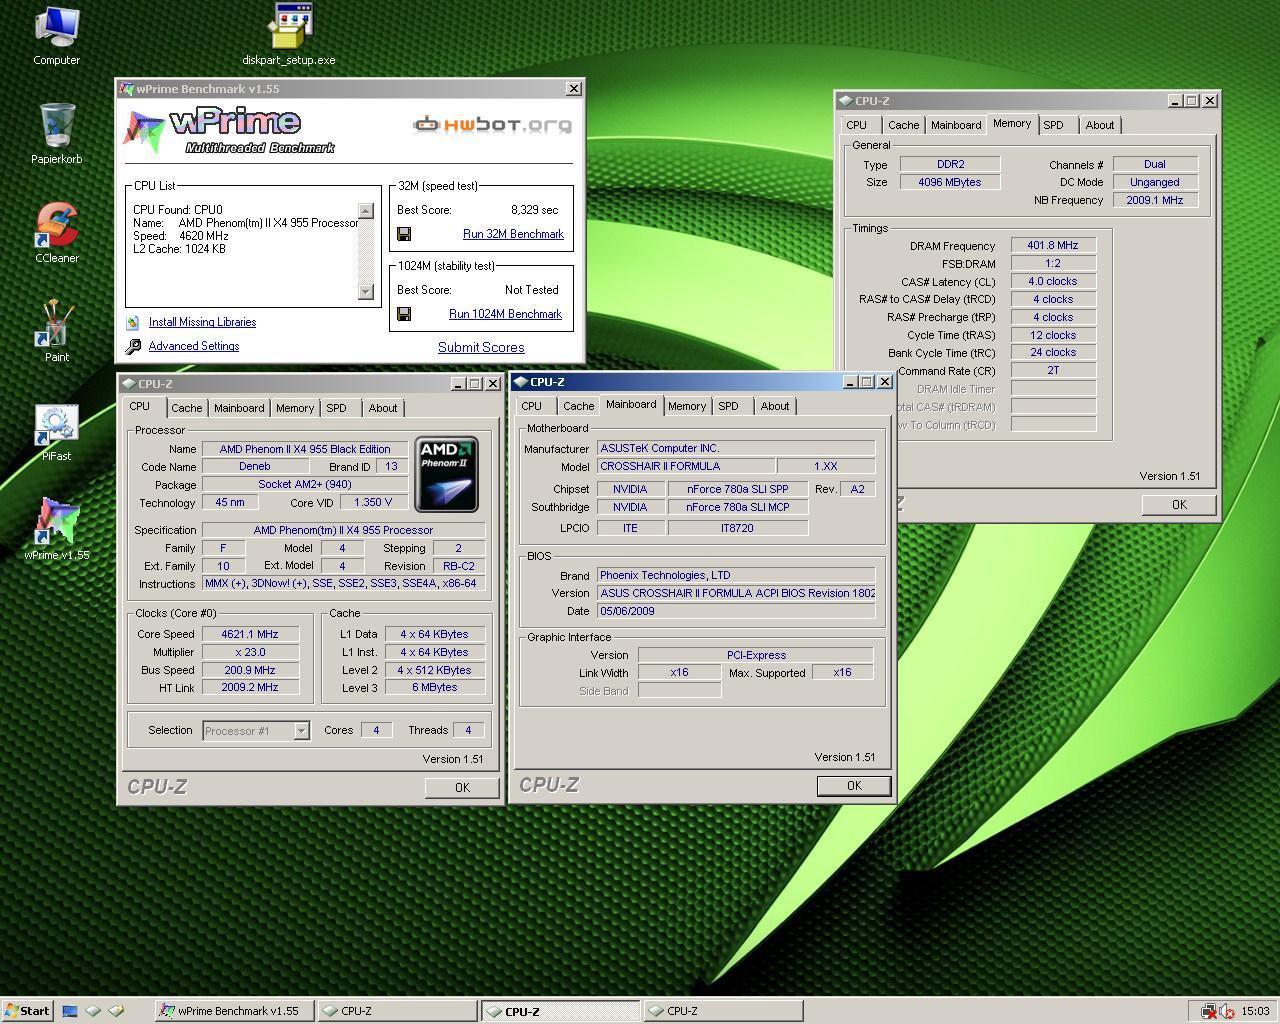This screenshot has height=1024, width=1280.
Task: Click the Install Missing Libraries icon
Action: click(x=133, y=322)
